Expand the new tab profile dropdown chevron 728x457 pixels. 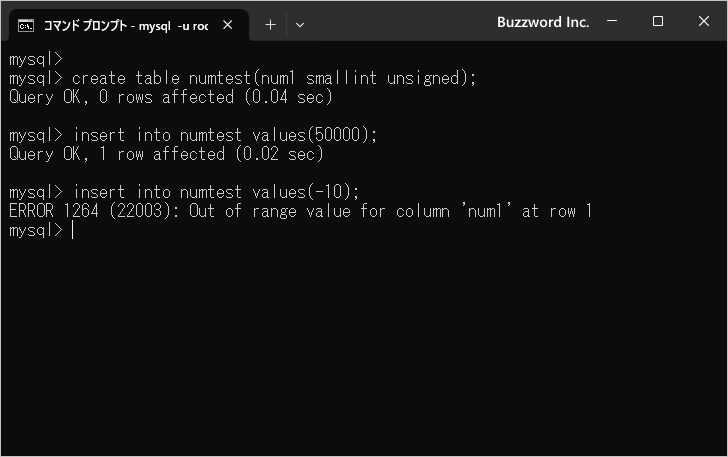tap(300, 25)
